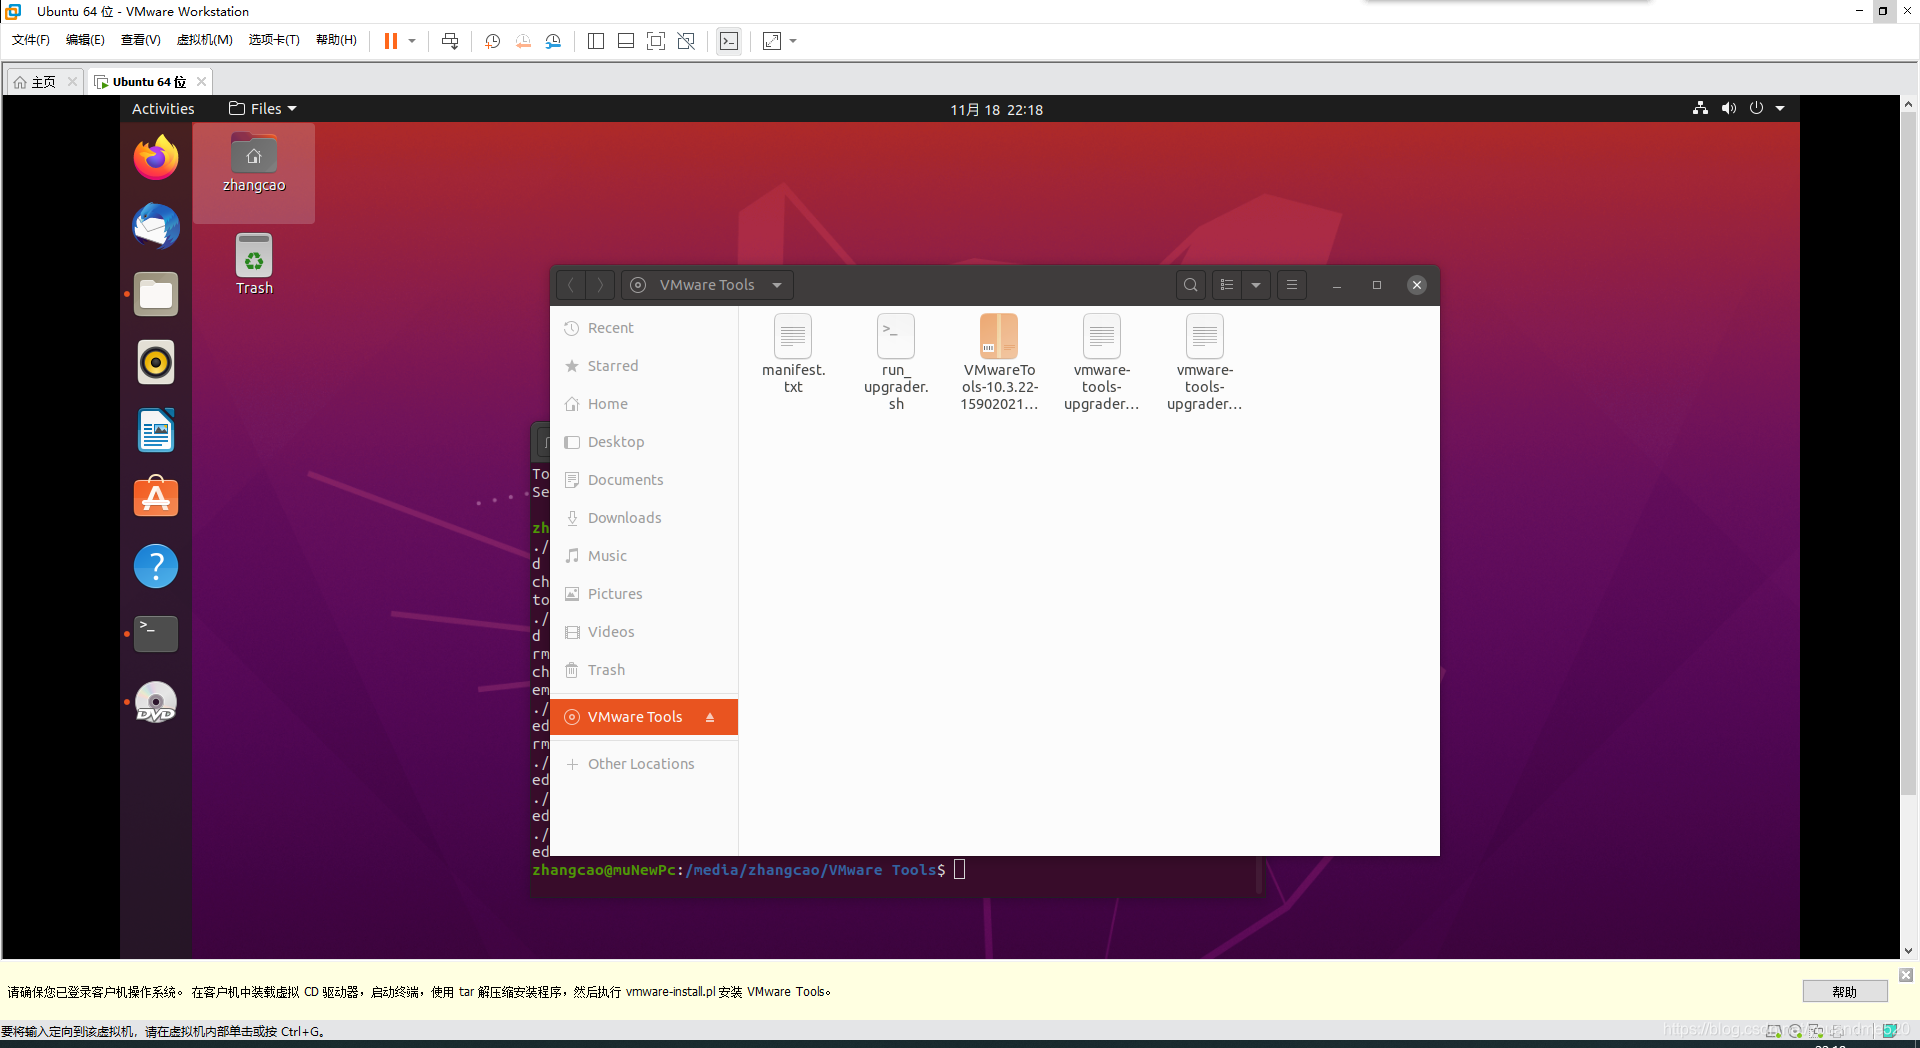The width and height of the screenshot is (1920, 1048).
Task: Click the Ubuntu volume icon
Action: pyautogui.click(x=1728, y=108)
